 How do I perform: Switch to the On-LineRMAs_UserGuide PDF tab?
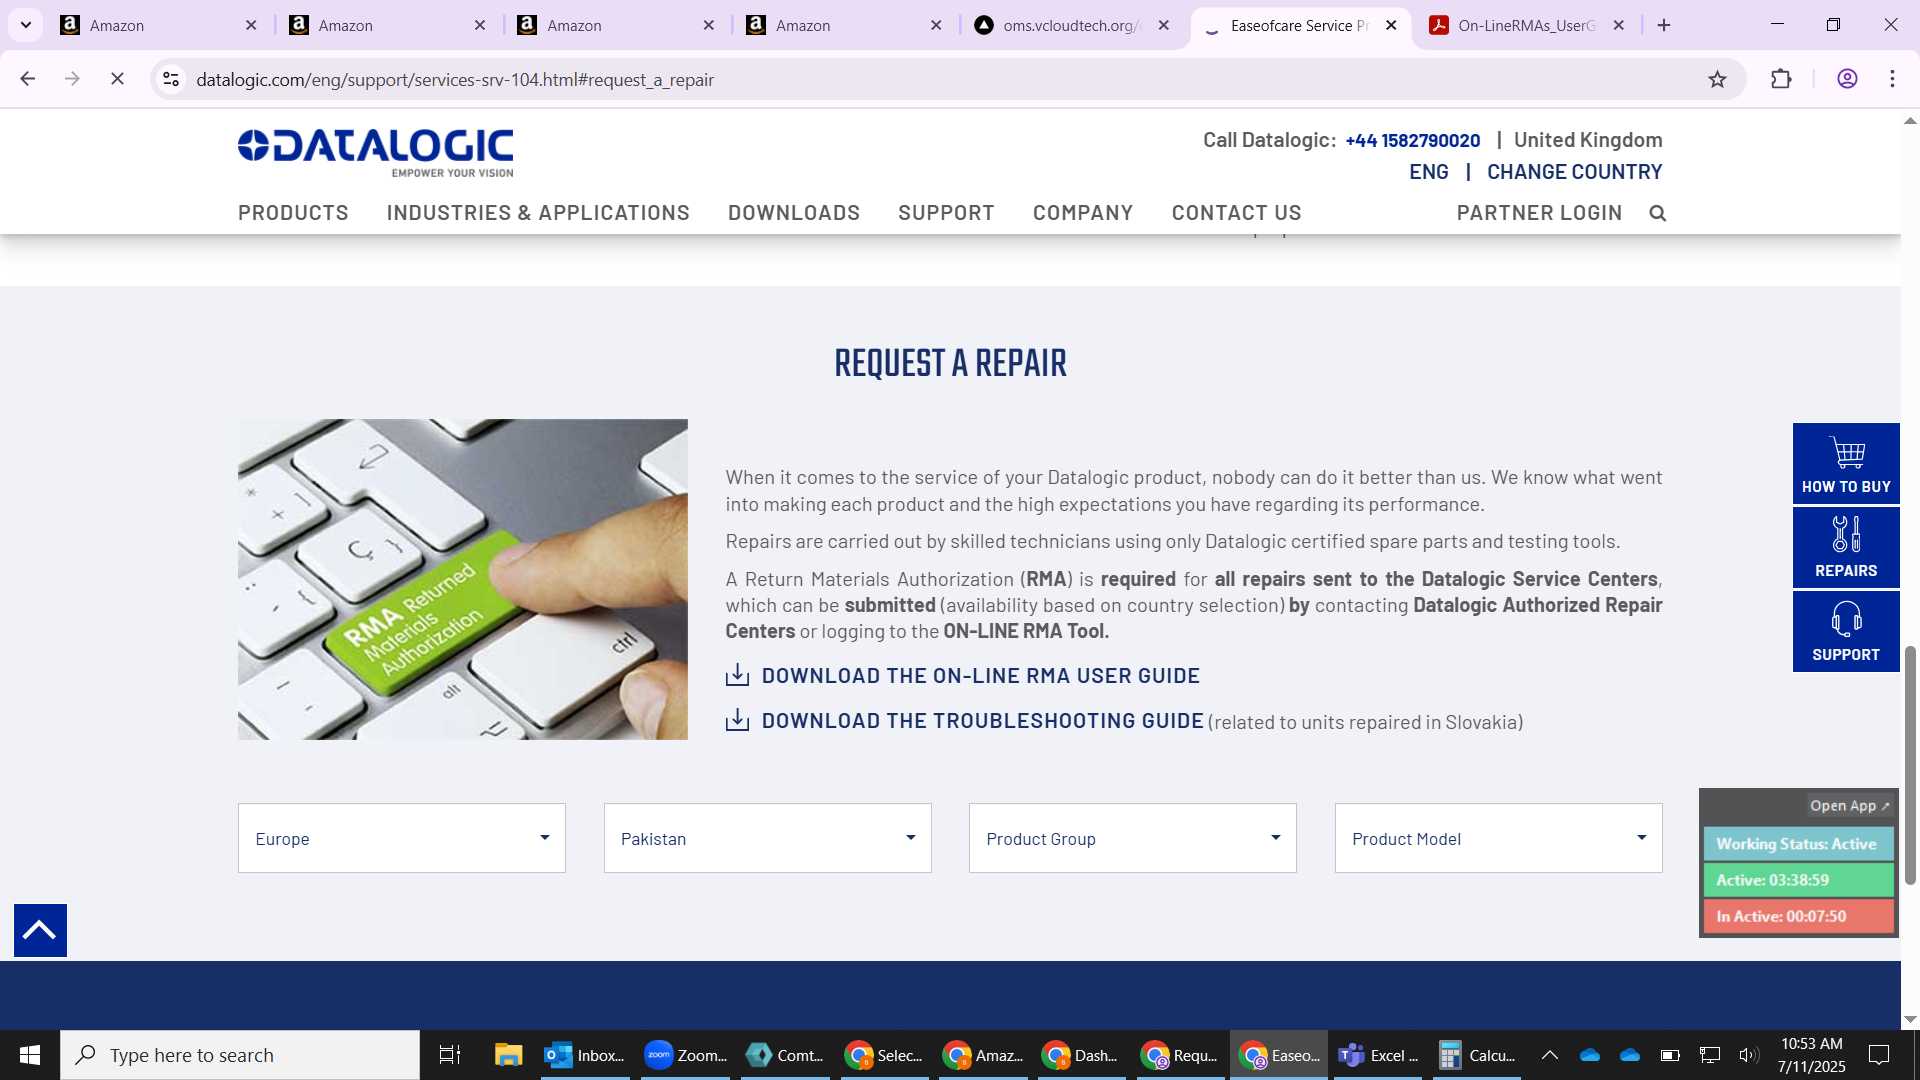click(1526, 25)
